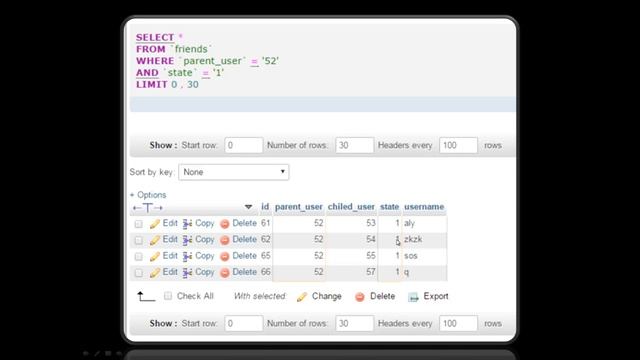Click the Copy icon in row 61

187,224
